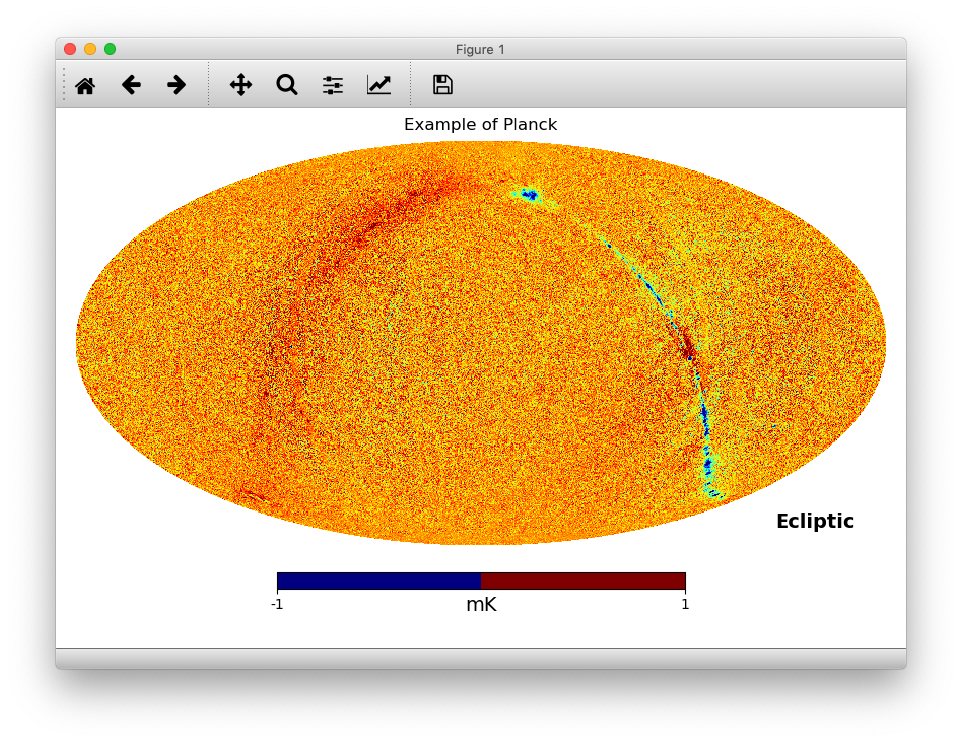Click the 'Example of Planck' title
Screen dimensions: 962x743
[481, 124]
